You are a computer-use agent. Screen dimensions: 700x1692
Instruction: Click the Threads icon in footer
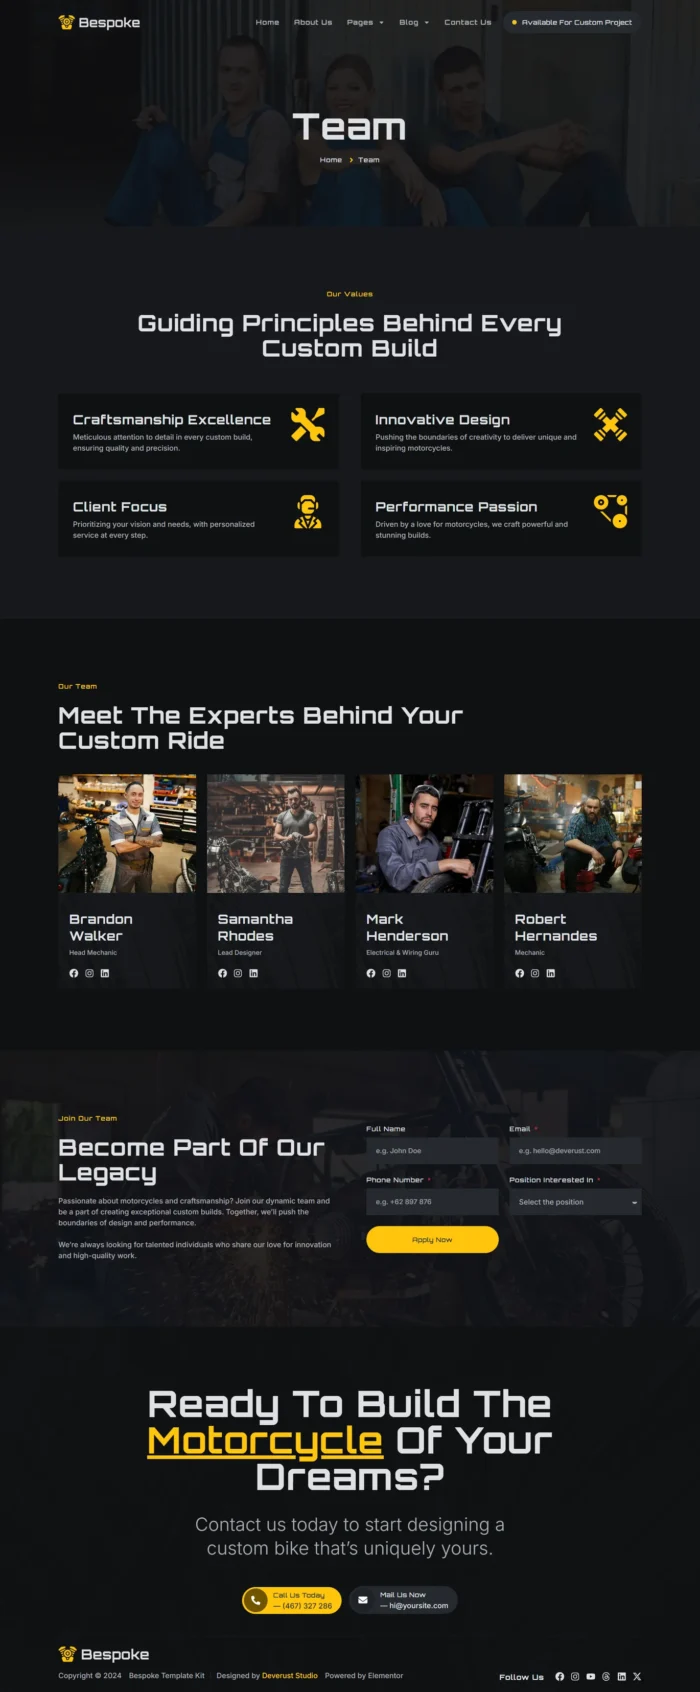tap(606, 1676)
